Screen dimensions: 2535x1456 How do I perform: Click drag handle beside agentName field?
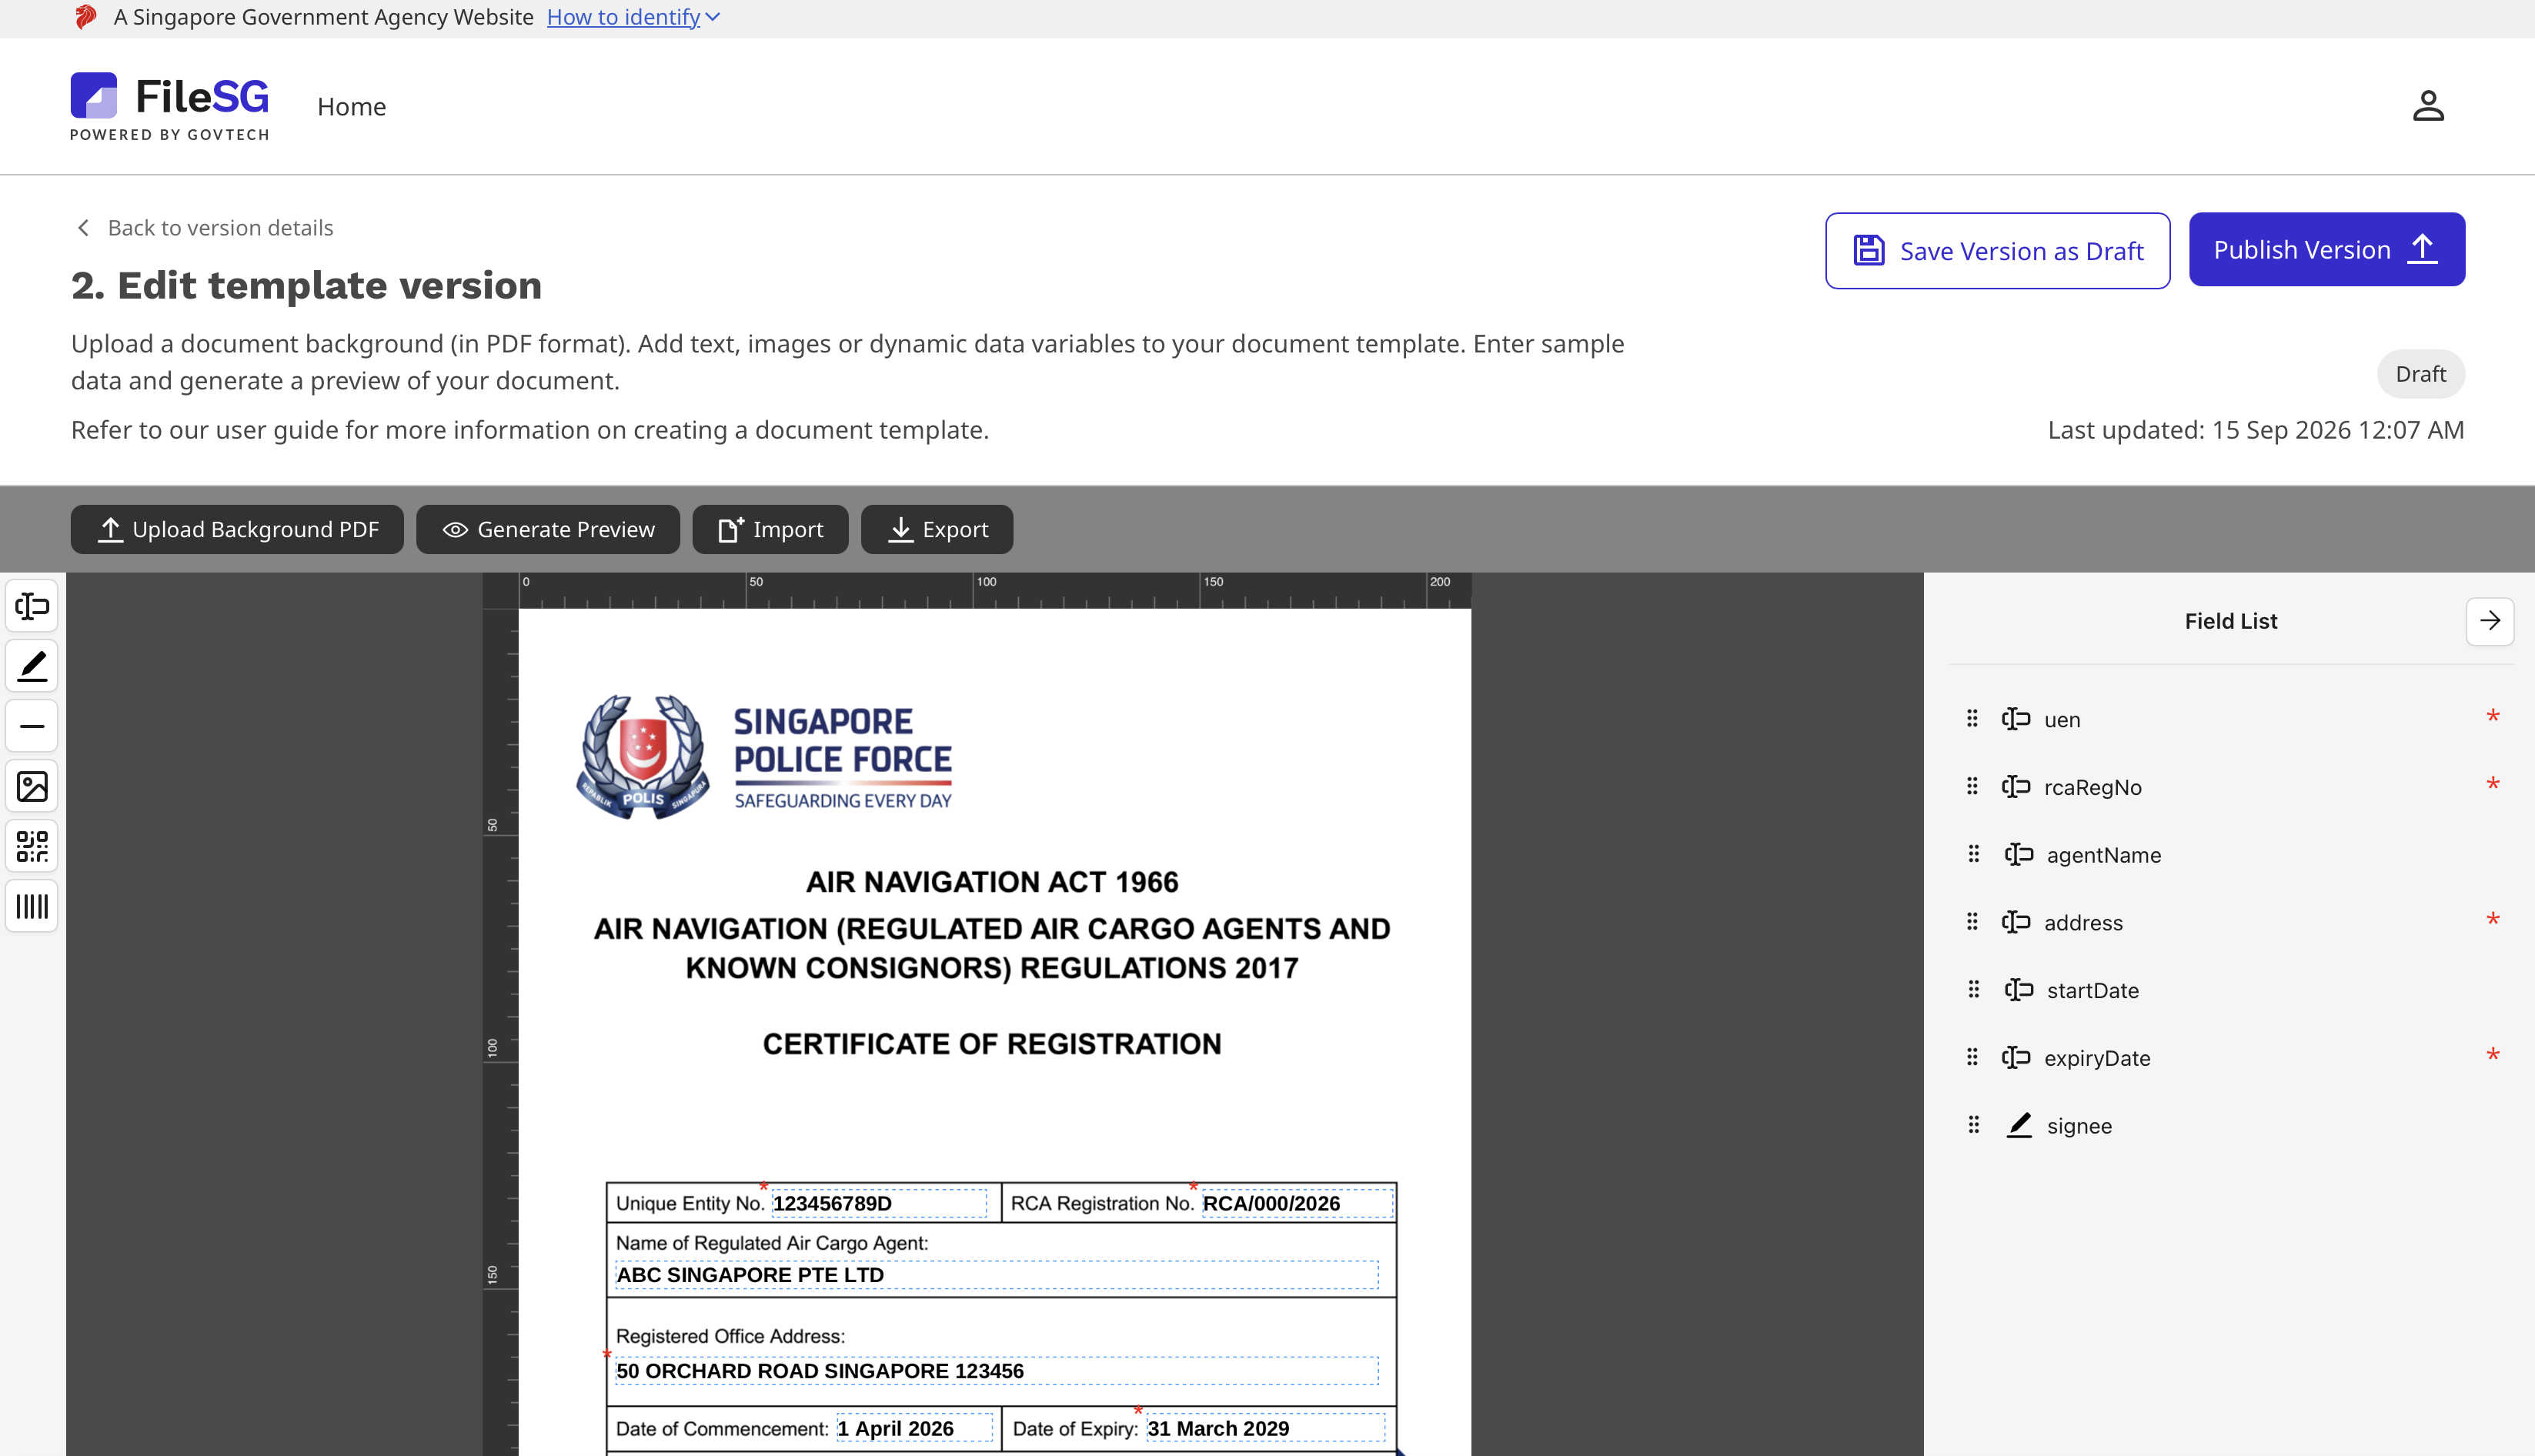coord(1973,855)
